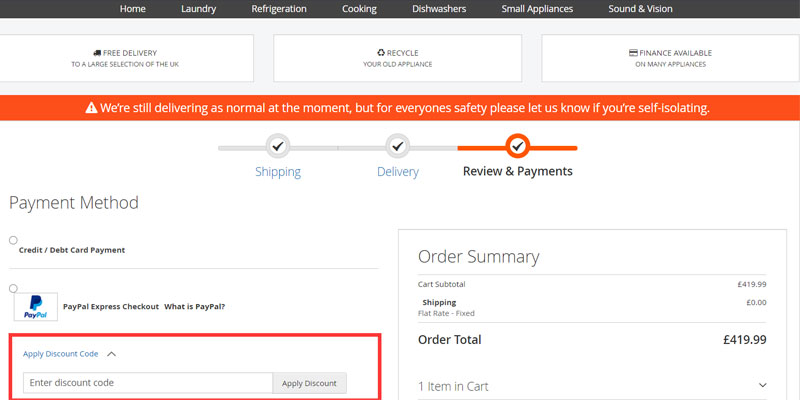Return to the Shipping step label
The height and width of the screenshot is (400, 800).
click(x=278, y=171)
